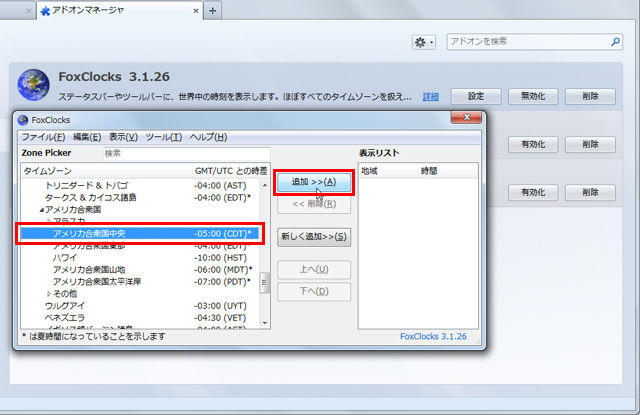
Task: Close the FoxClocks dialog window
Action: coord(467,118)
